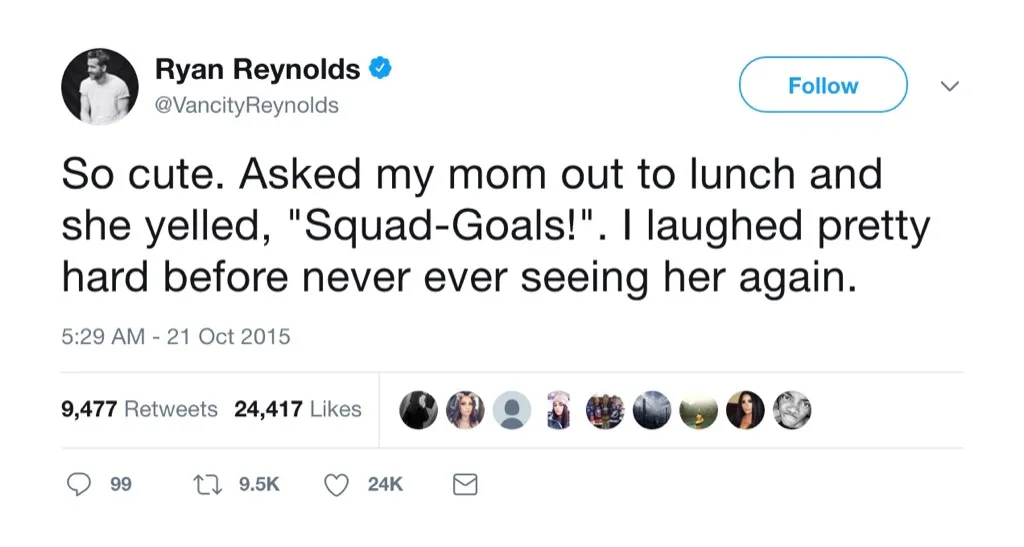The height and width of the screenshot is (547, 1024).
Task: Click the liker avatar with group in jerseys
Action: point(604,409)
